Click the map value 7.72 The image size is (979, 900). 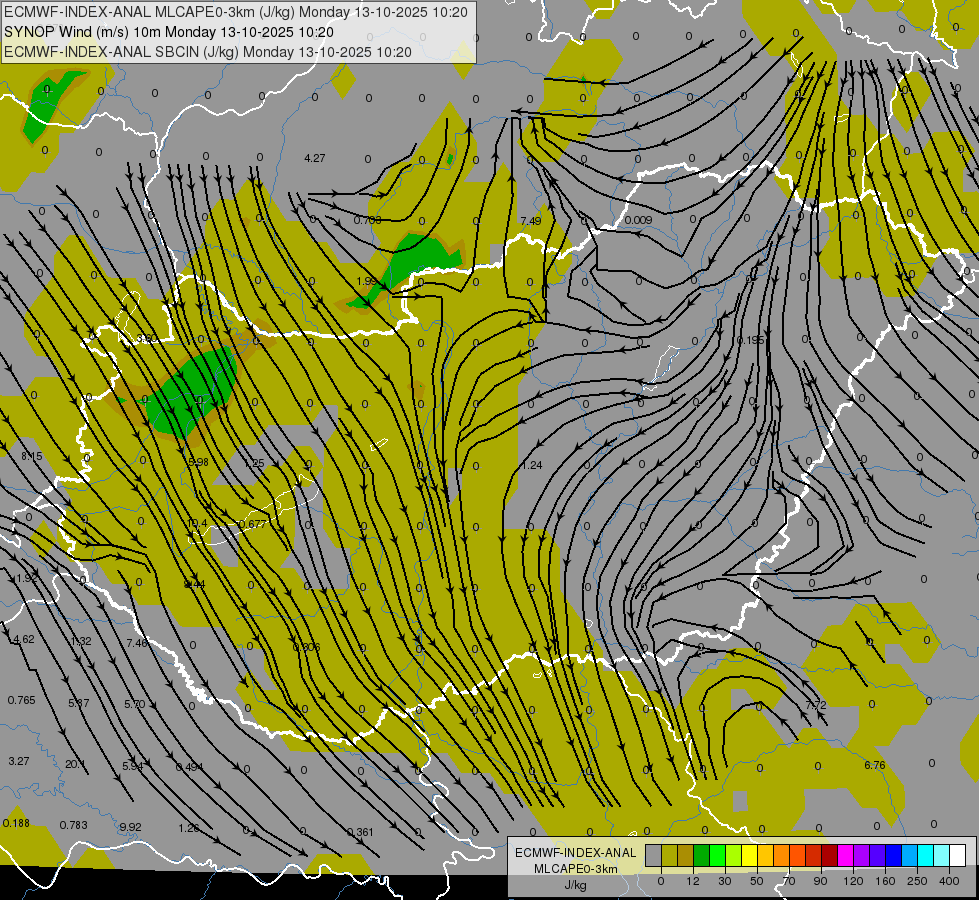coord(816,705)
